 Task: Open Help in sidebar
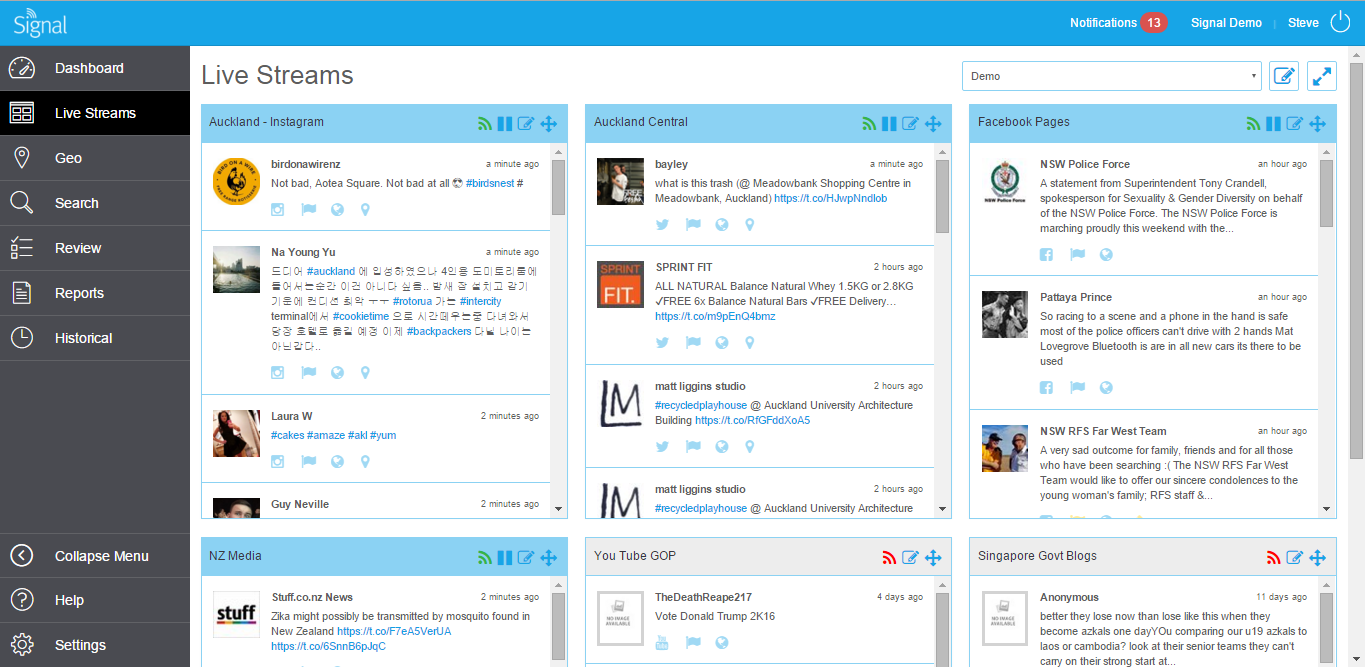pos(95,600)
